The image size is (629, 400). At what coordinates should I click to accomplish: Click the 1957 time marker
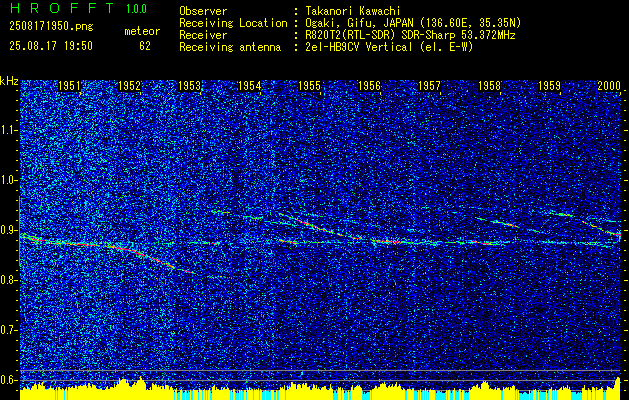[x=429, y=86]
